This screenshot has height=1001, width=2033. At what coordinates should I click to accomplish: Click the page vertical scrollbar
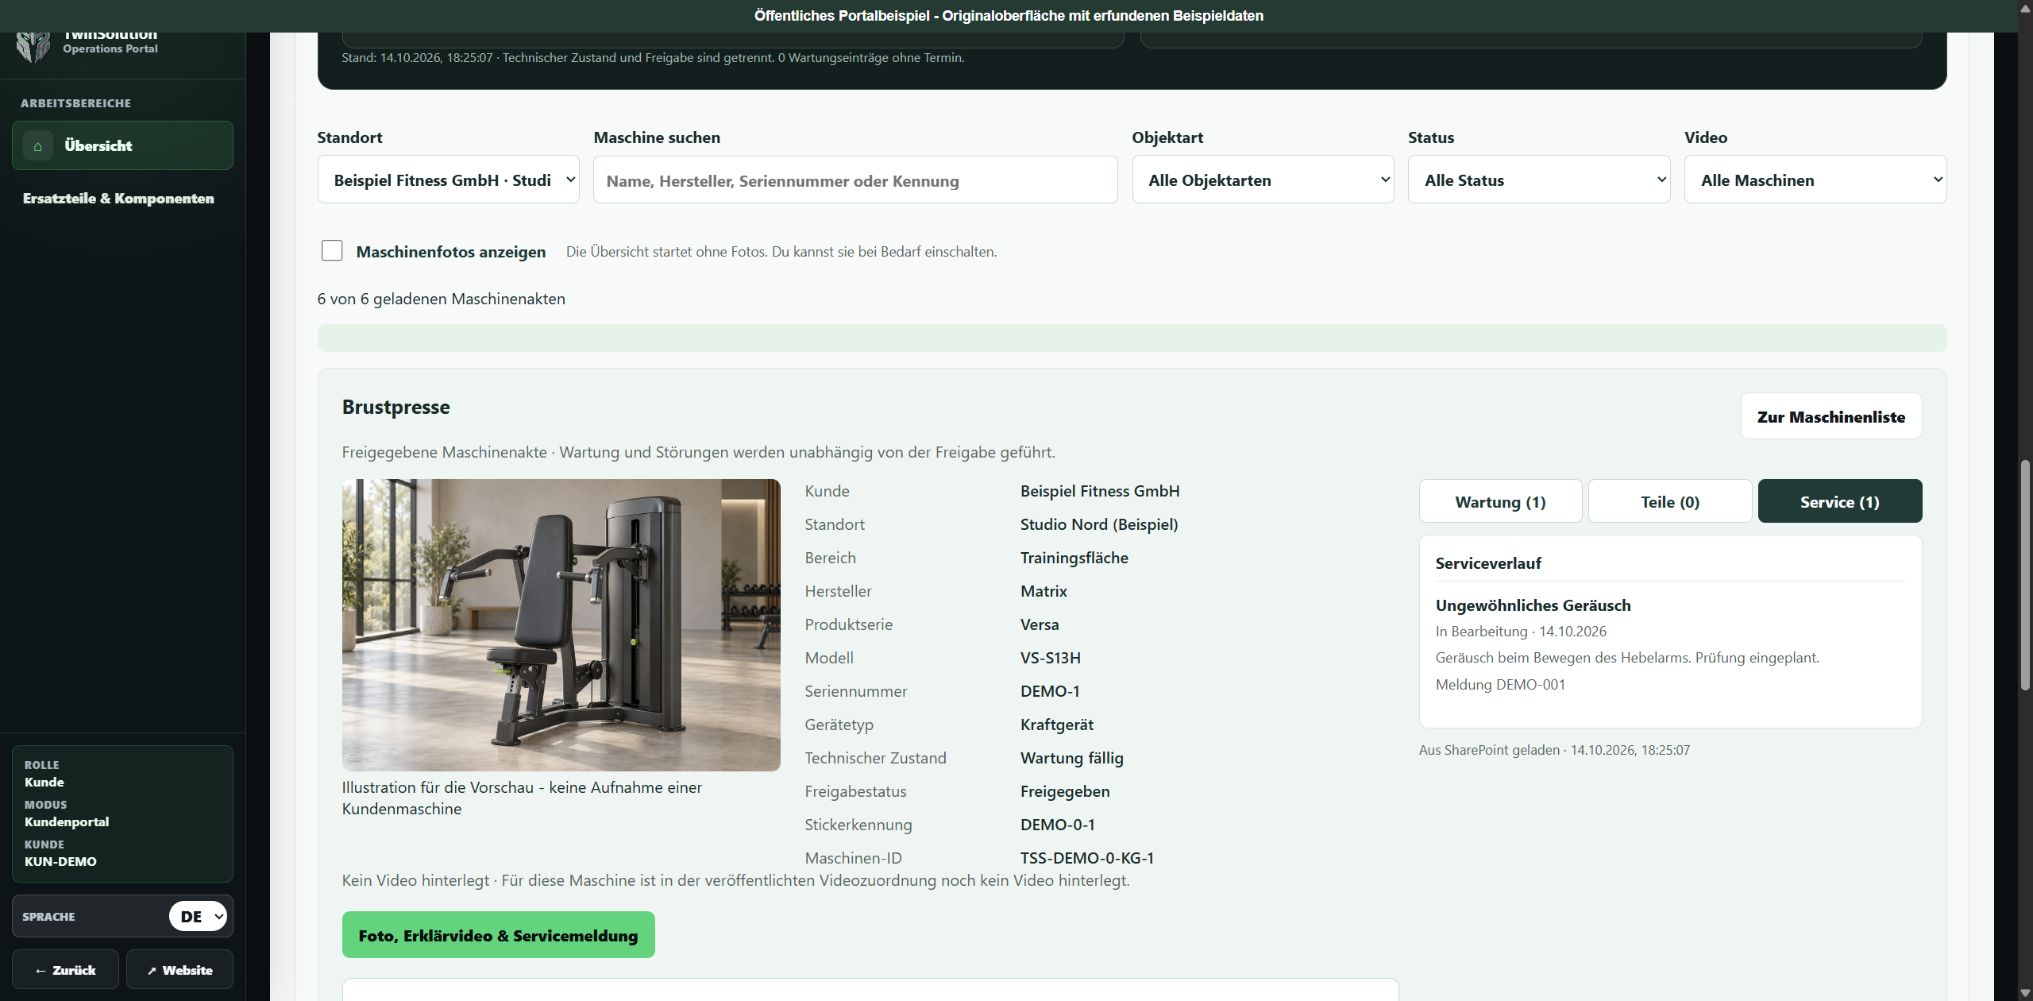point(2023,573)
